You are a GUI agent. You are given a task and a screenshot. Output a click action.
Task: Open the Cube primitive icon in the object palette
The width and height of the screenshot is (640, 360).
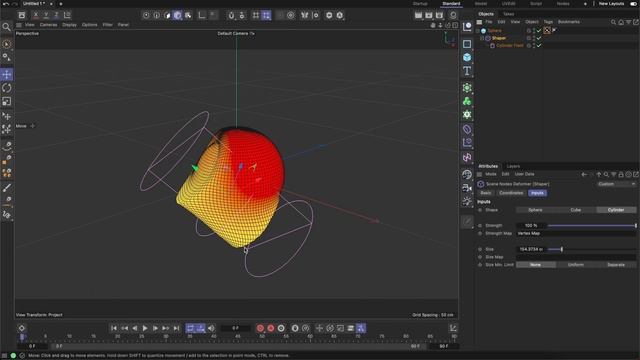pyautogui.click(x=467, y=57)
